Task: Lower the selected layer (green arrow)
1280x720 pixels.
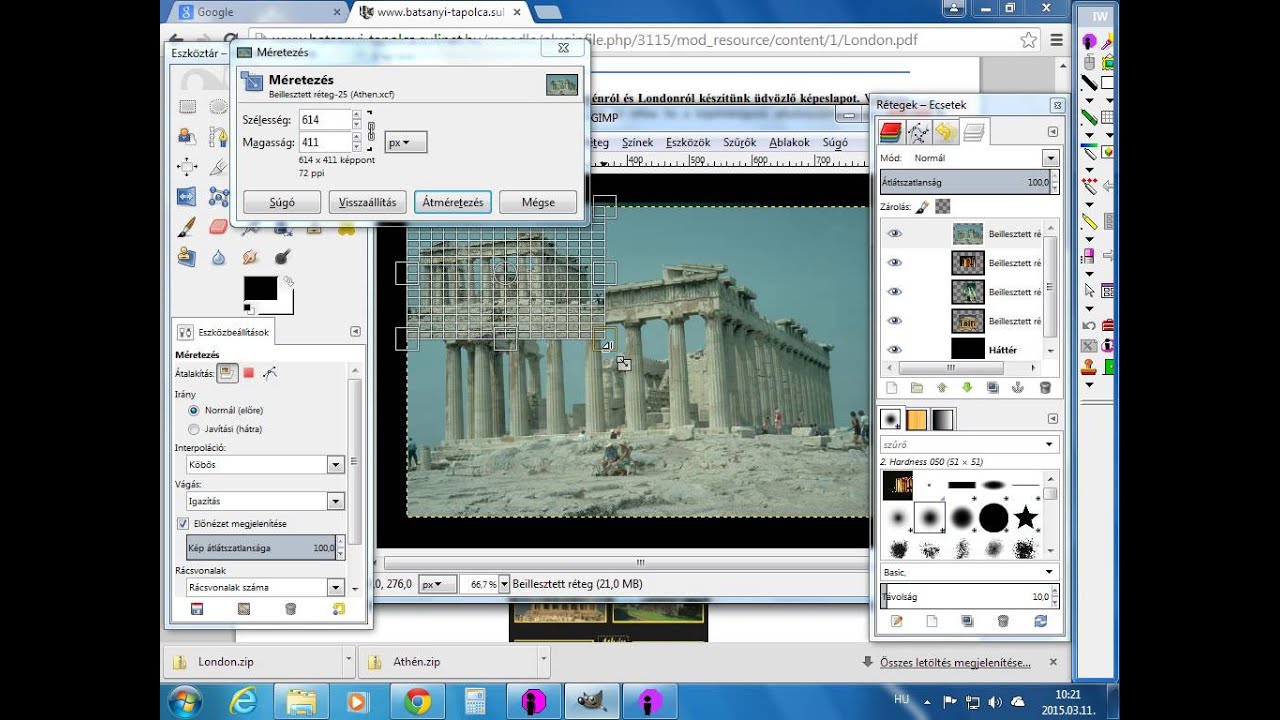Action: click(967, 387)
